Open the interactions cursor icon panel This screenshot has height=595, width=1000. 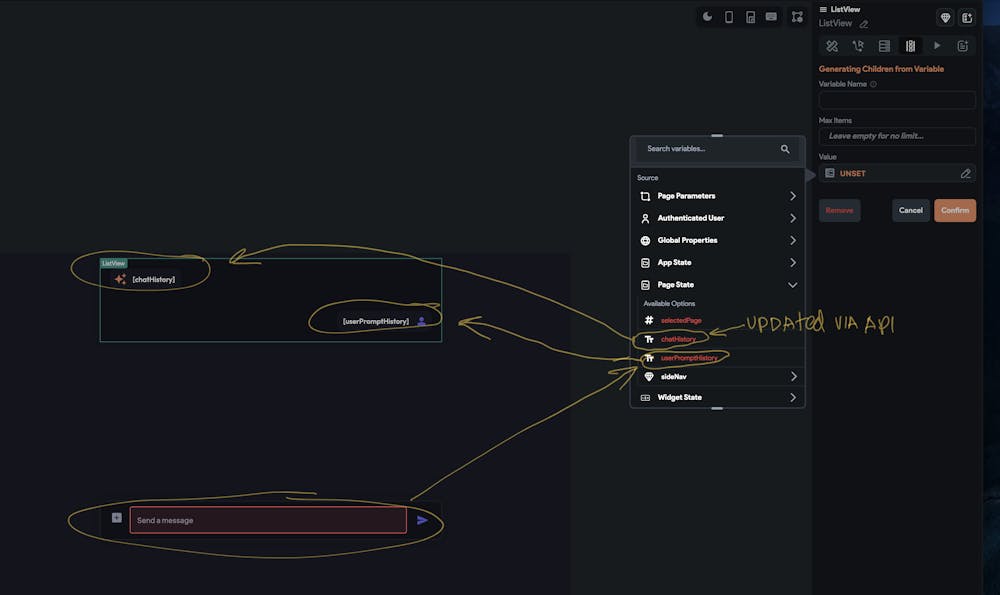[x=857, y=46]
